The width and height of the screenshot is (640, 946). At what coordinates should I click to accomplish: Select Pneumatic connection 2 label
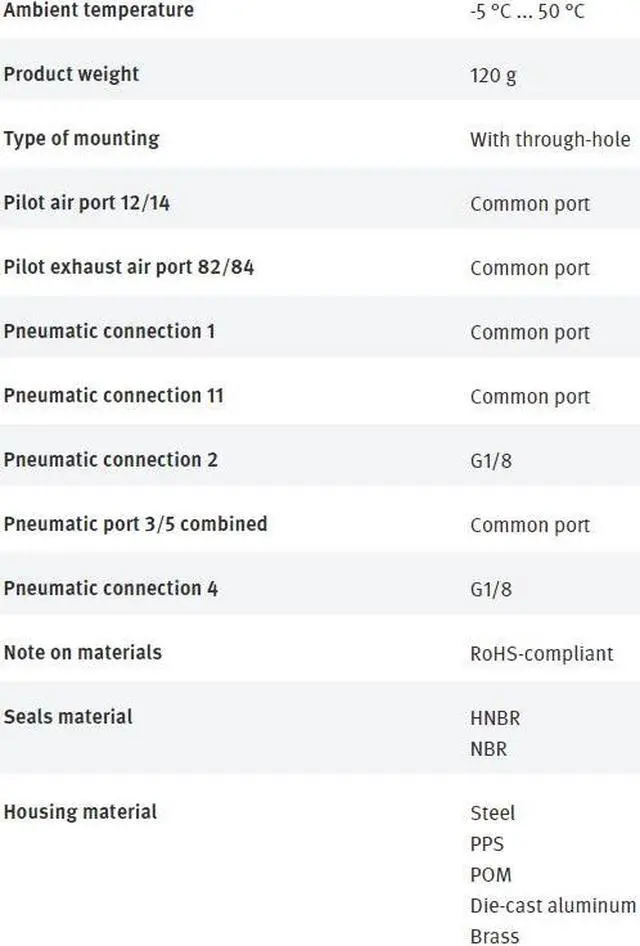[x=110, y=460]
